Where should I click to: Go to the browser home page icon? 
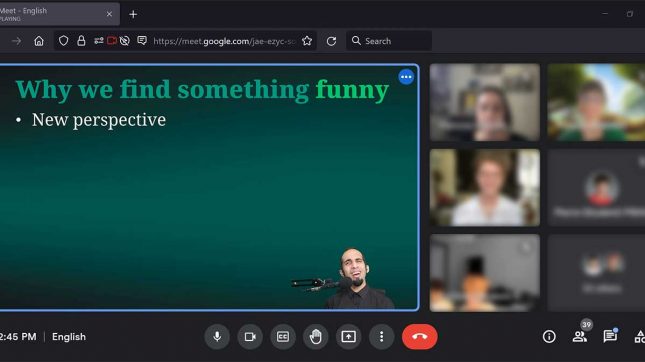pos(39,41)
